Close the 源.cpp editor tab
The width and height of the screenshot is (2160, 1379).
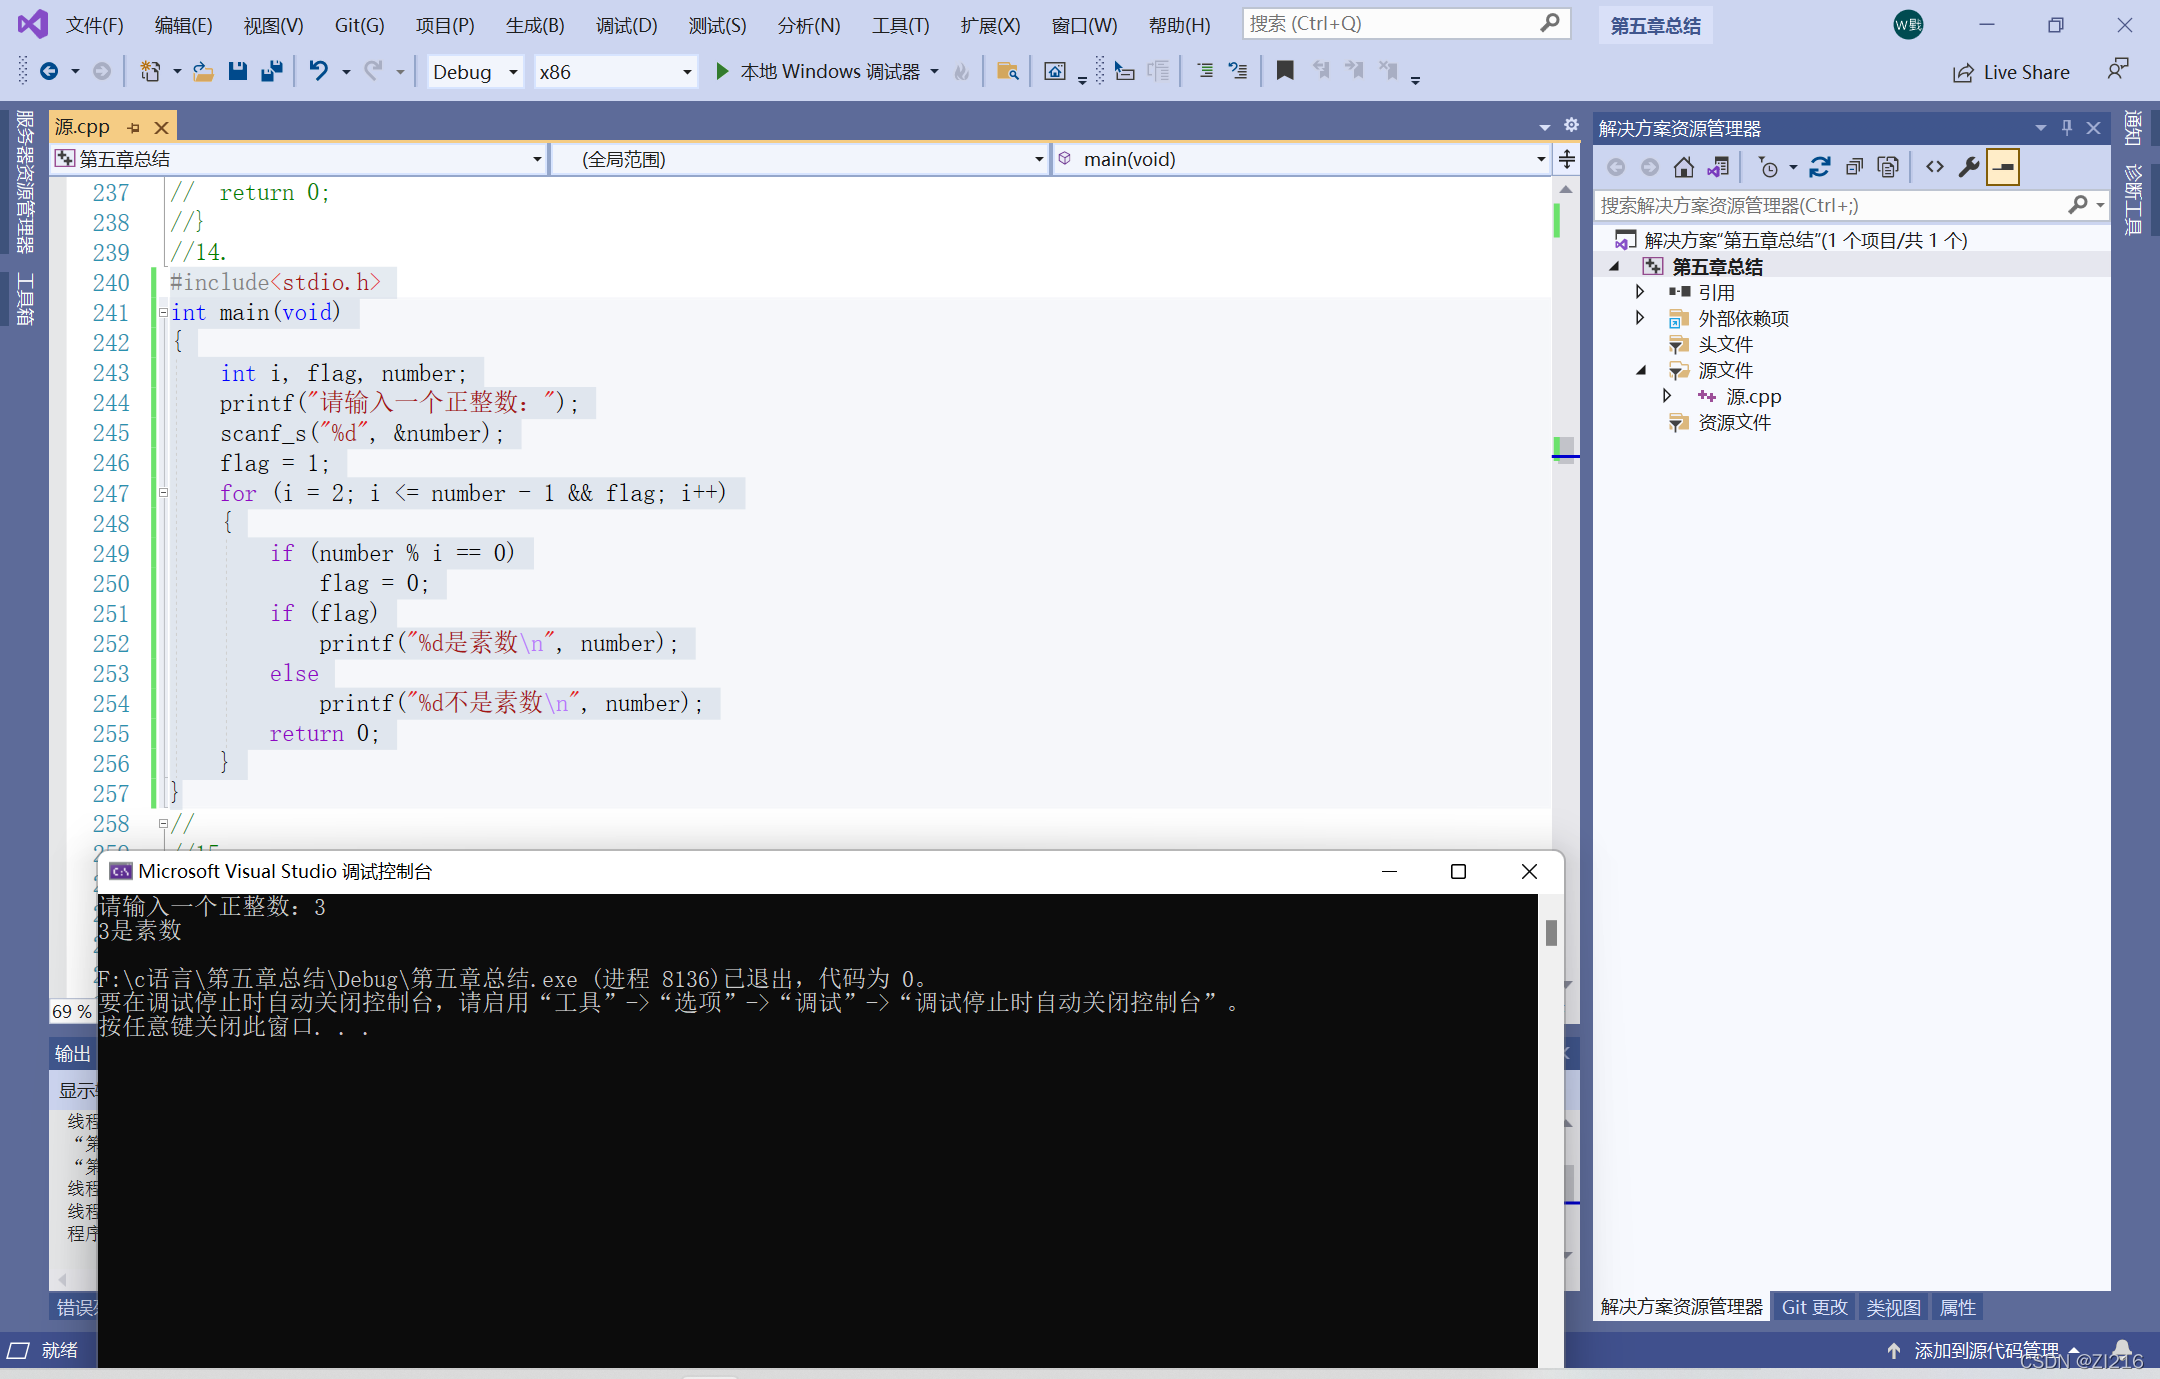pos(161,127)
